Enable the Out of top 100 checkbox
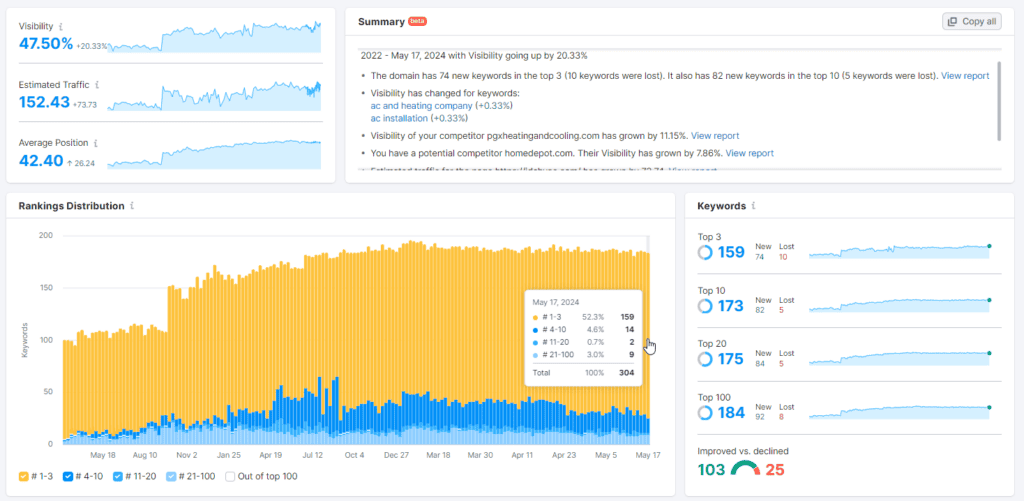This screenshot has width=1024, height=501. coord(230,476)
